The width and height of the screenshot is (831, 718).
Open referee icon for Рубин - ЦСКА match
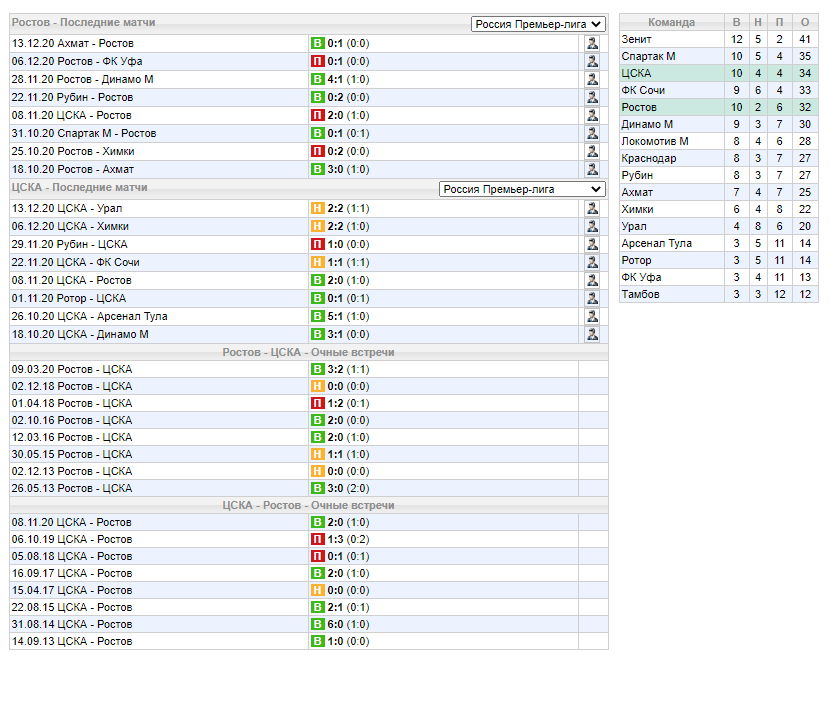pos(592,244)
